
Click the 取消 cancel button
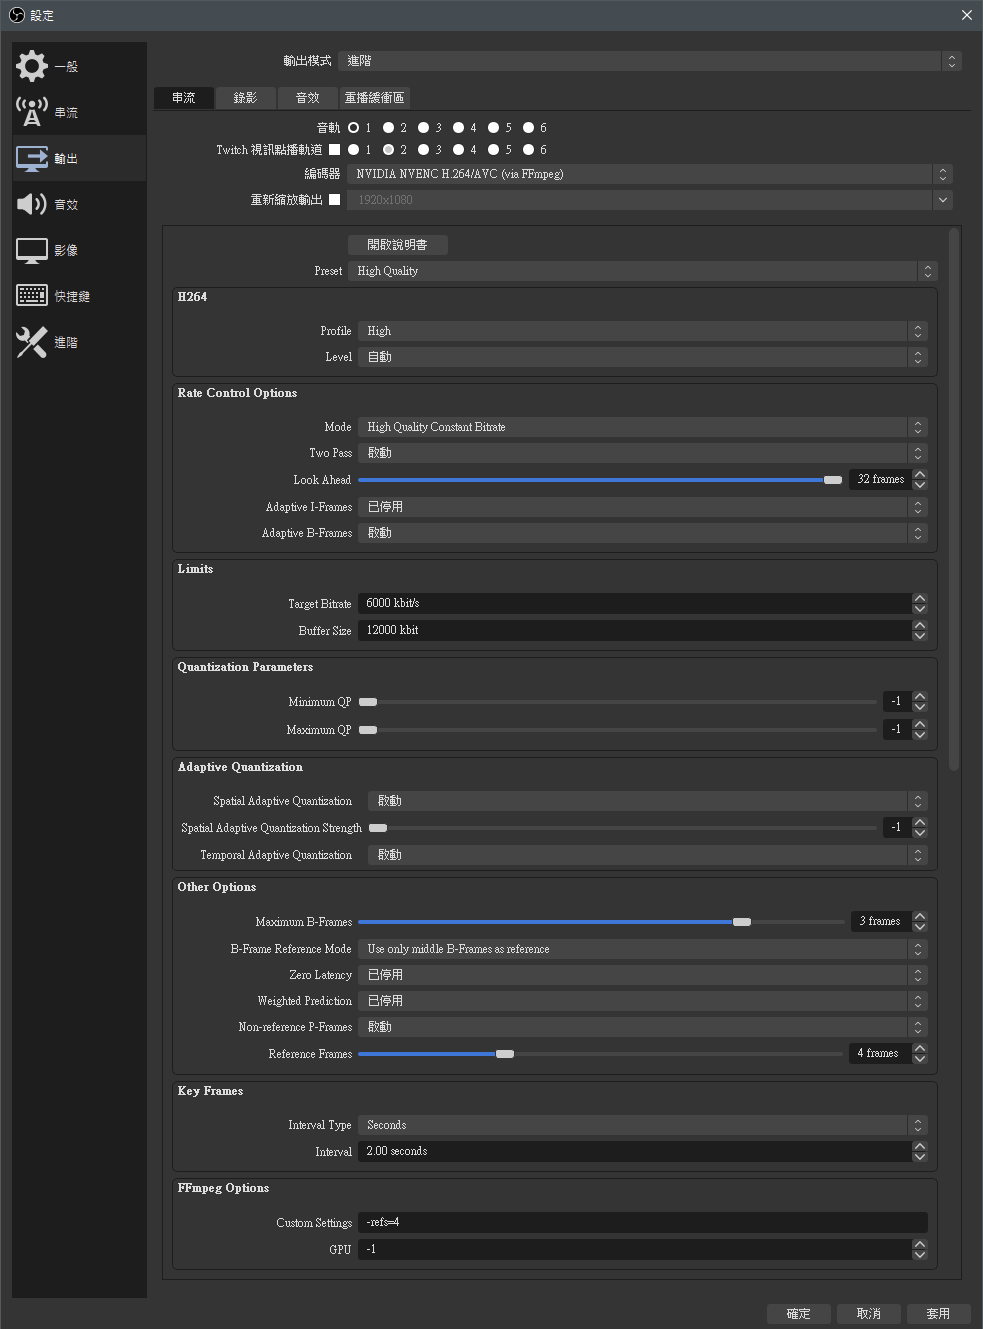click(869, 1314)
